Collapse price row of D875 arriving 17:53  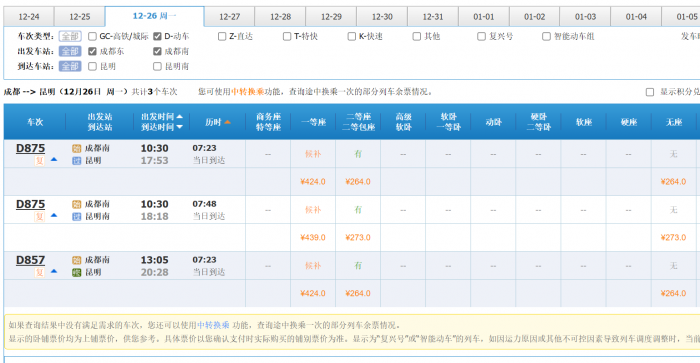tap(54, 159)
